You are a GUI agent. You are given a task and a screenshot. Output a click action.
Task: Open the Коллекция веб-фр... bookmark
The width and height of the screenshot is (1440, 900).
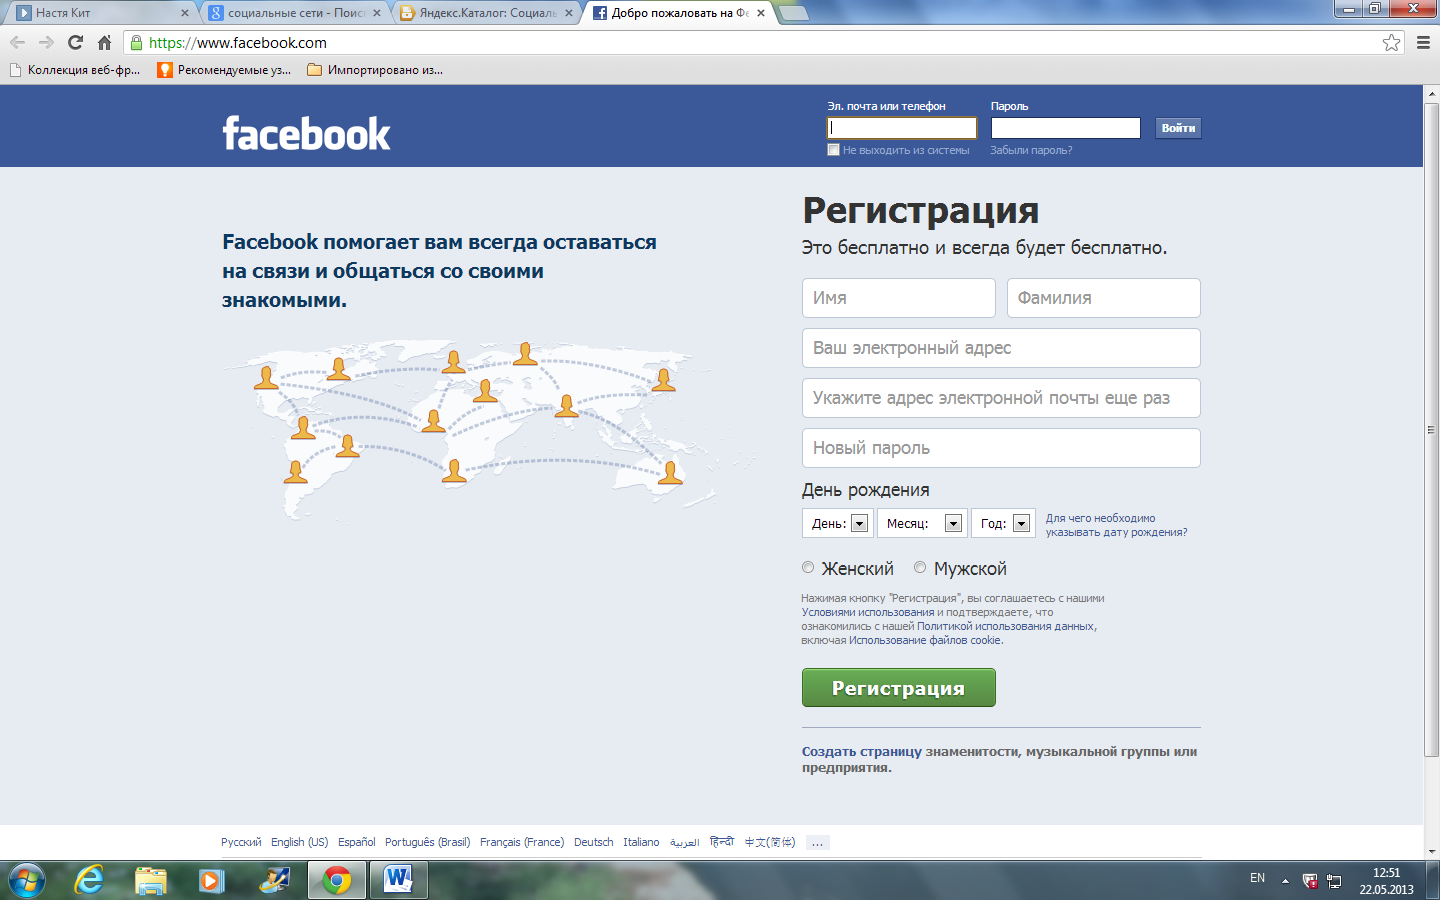point(75,70)
